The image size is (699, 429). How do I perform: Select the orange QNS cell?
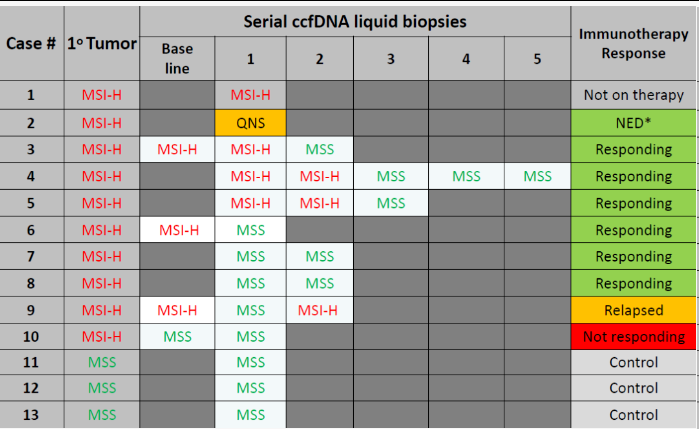[250, 122]
